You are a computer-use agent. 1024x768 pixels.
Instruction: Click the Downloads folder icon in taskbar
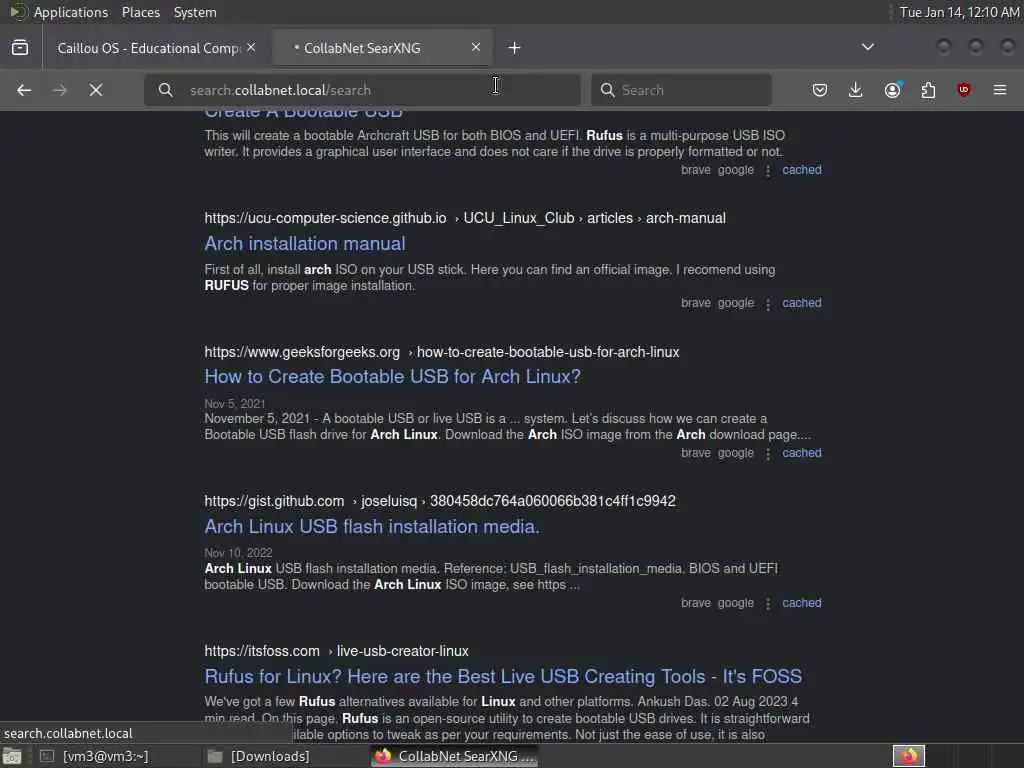pyautogui.click(x=215, y=756)
